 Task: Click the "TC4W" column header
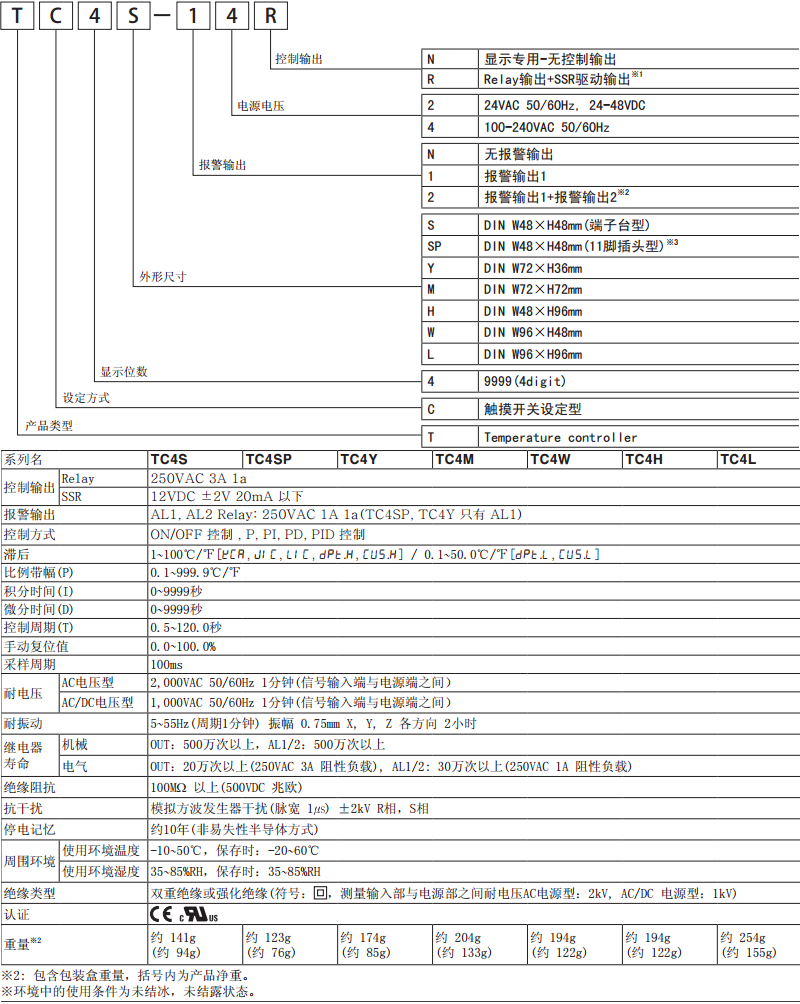pos(550,459)
